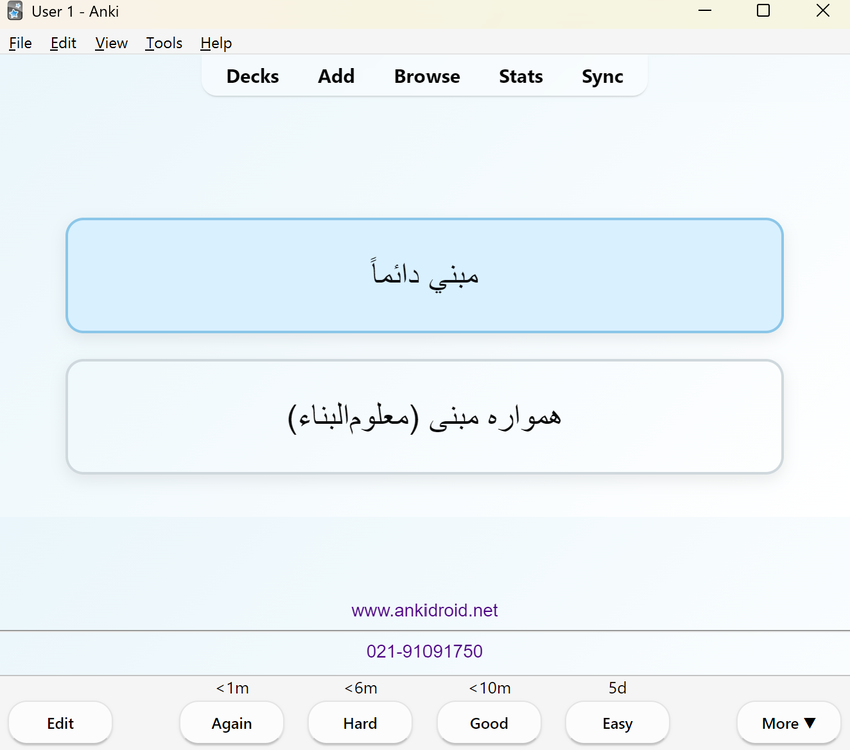
Task: Click the <10m interval label
Action: click(490, 688)
